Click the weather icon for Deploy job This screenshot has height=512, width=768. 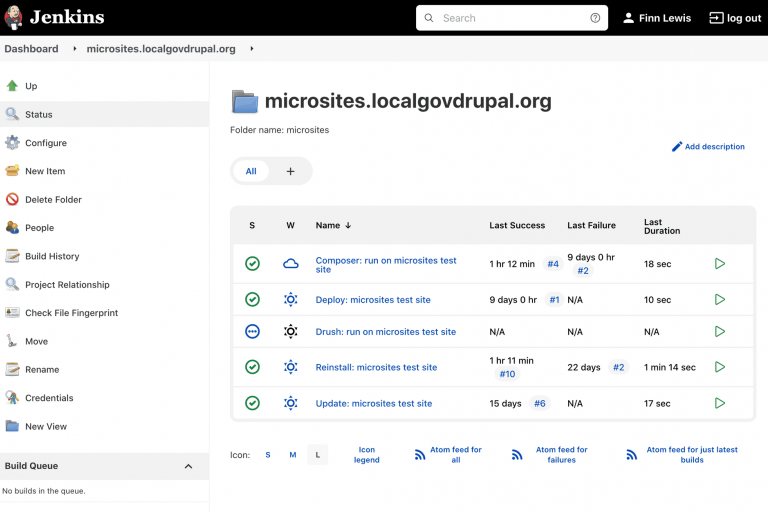tap(291, 299)
